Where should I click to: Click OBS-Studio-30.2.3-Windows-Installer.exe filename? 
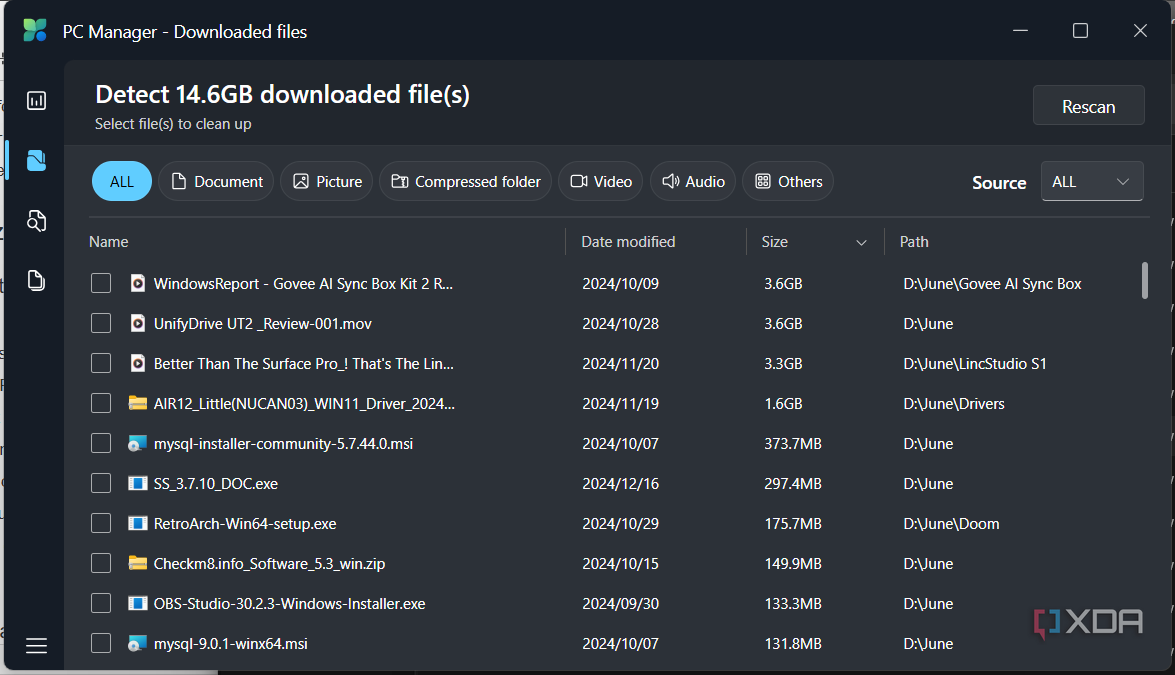289,603
